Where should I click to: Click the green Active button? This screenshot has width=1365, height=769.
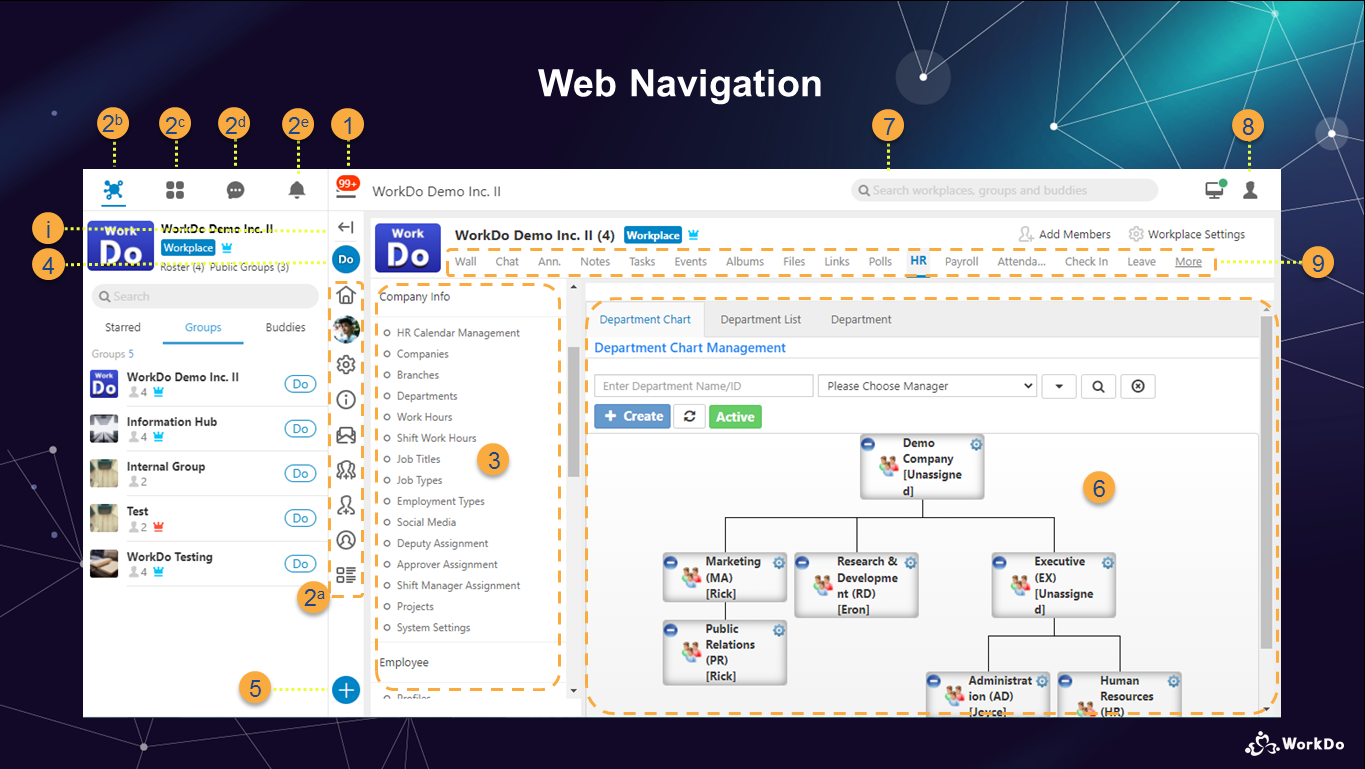735,416
